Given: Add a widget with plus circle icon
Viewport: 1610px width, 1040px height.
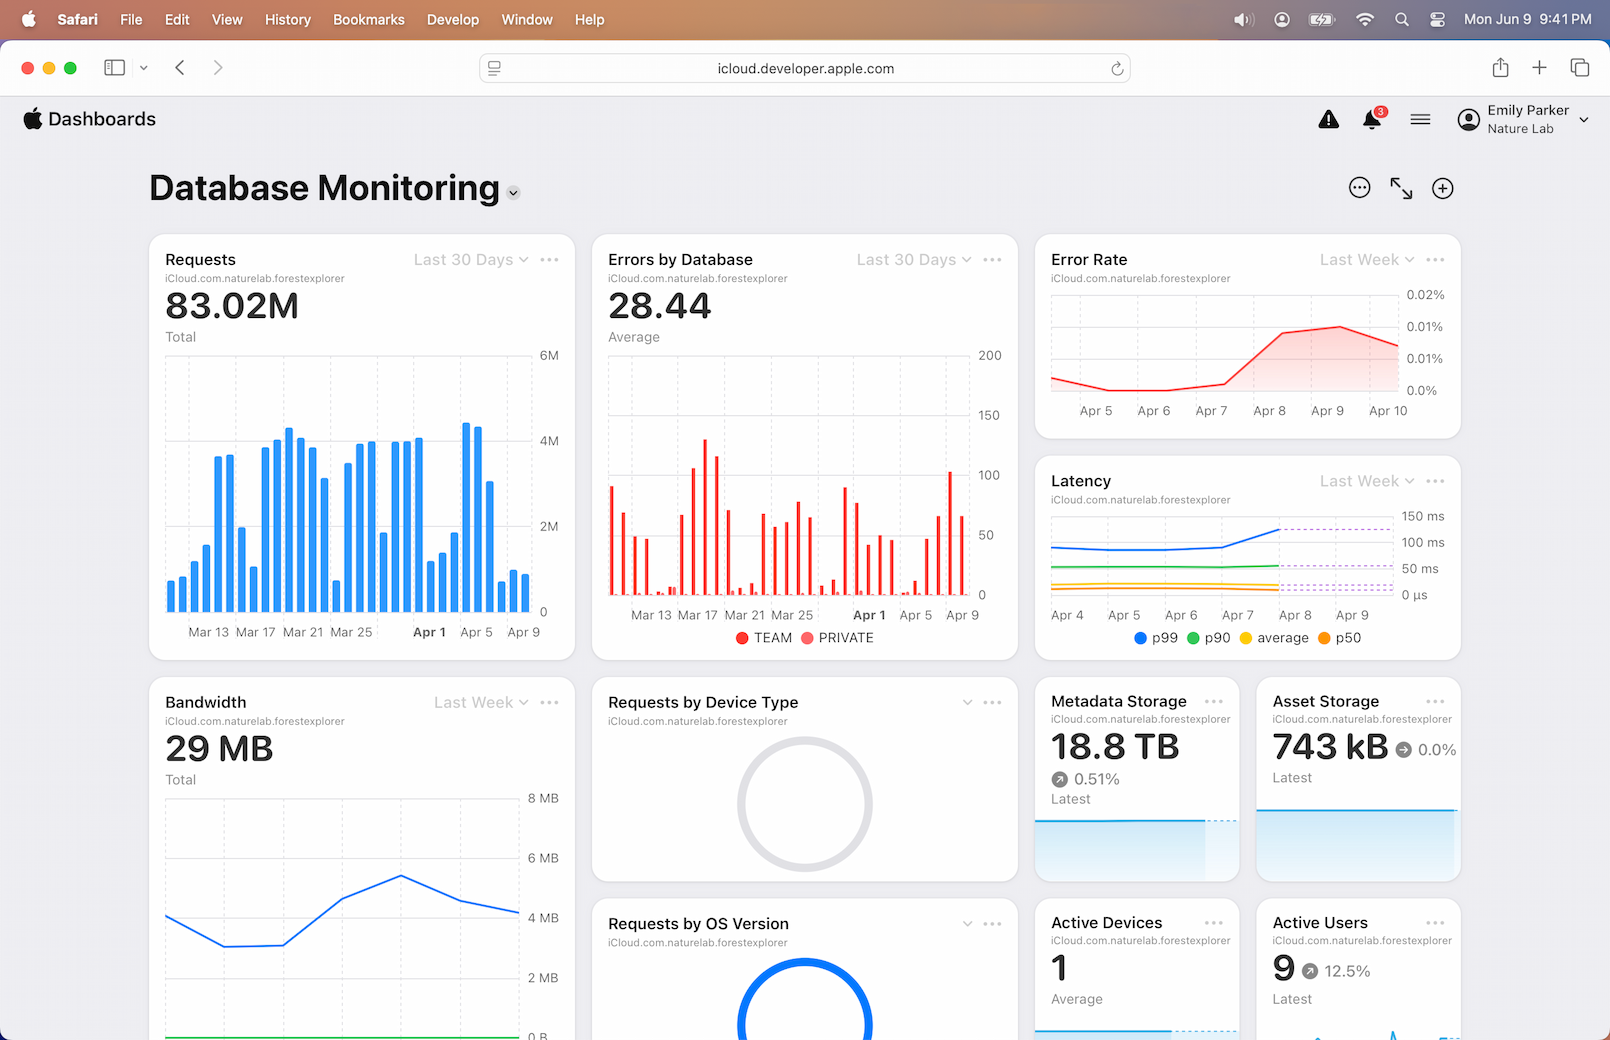Looking at the screenshot, I should [x=1442, y=188].
